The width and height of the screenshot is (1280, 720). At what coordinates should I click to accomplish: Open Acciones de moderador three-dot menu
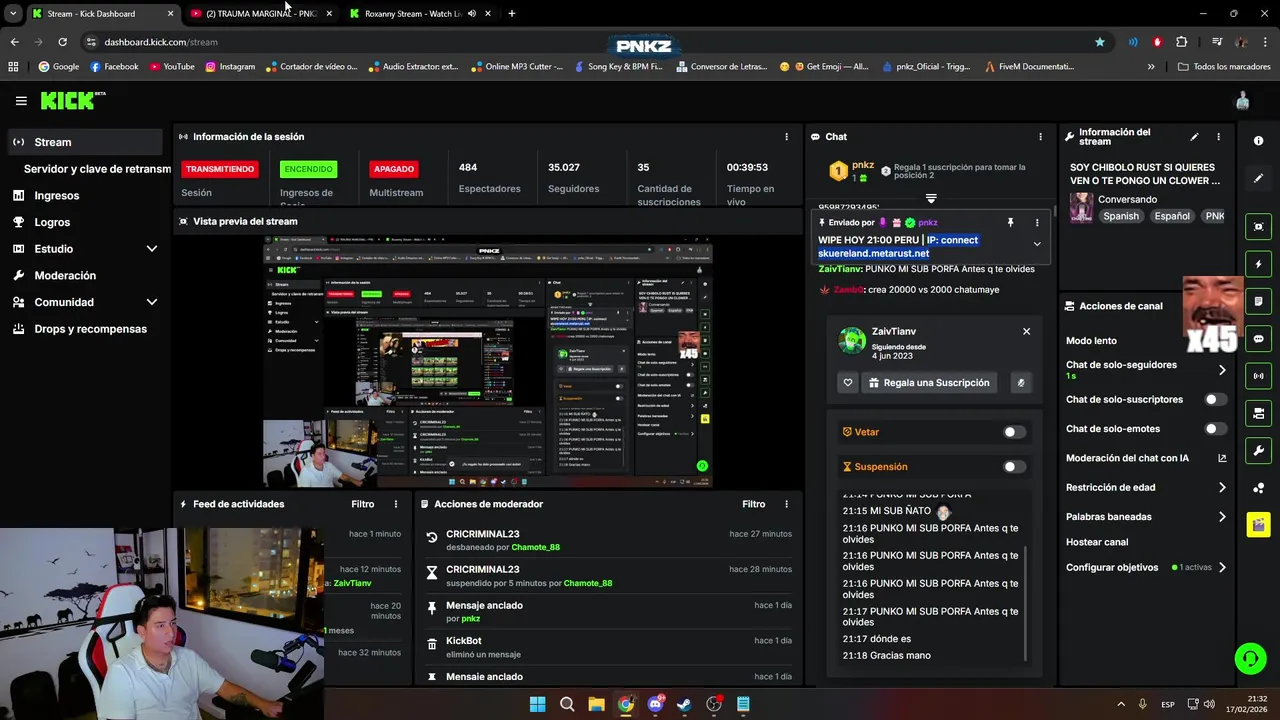coord(786,505)
